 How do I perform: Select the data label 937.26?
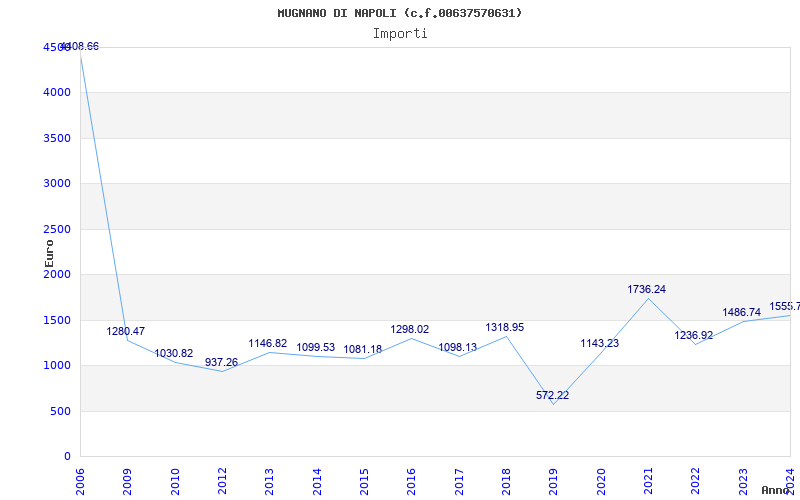pyautogui.click(x=221, y=362)
